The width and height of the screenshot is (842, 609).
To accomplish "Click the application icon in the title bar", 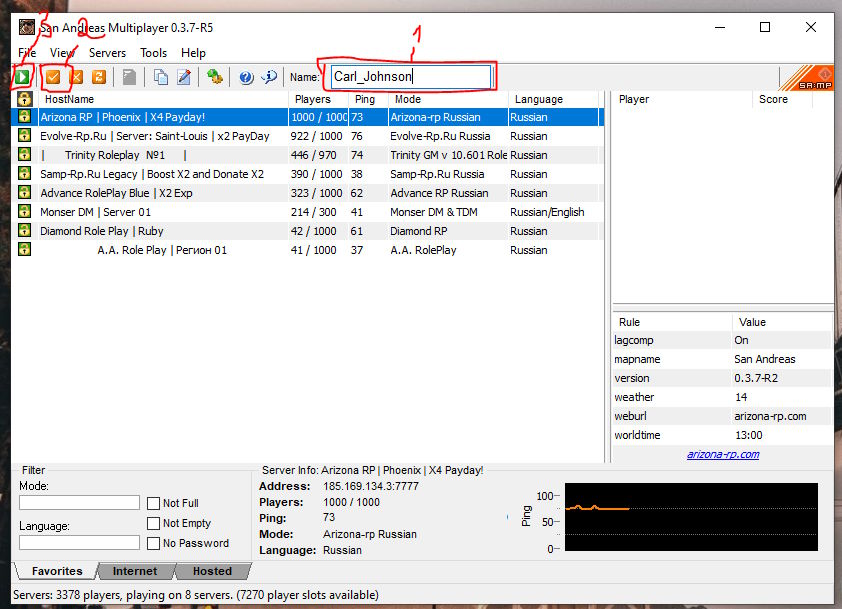I will coord(27,27).
